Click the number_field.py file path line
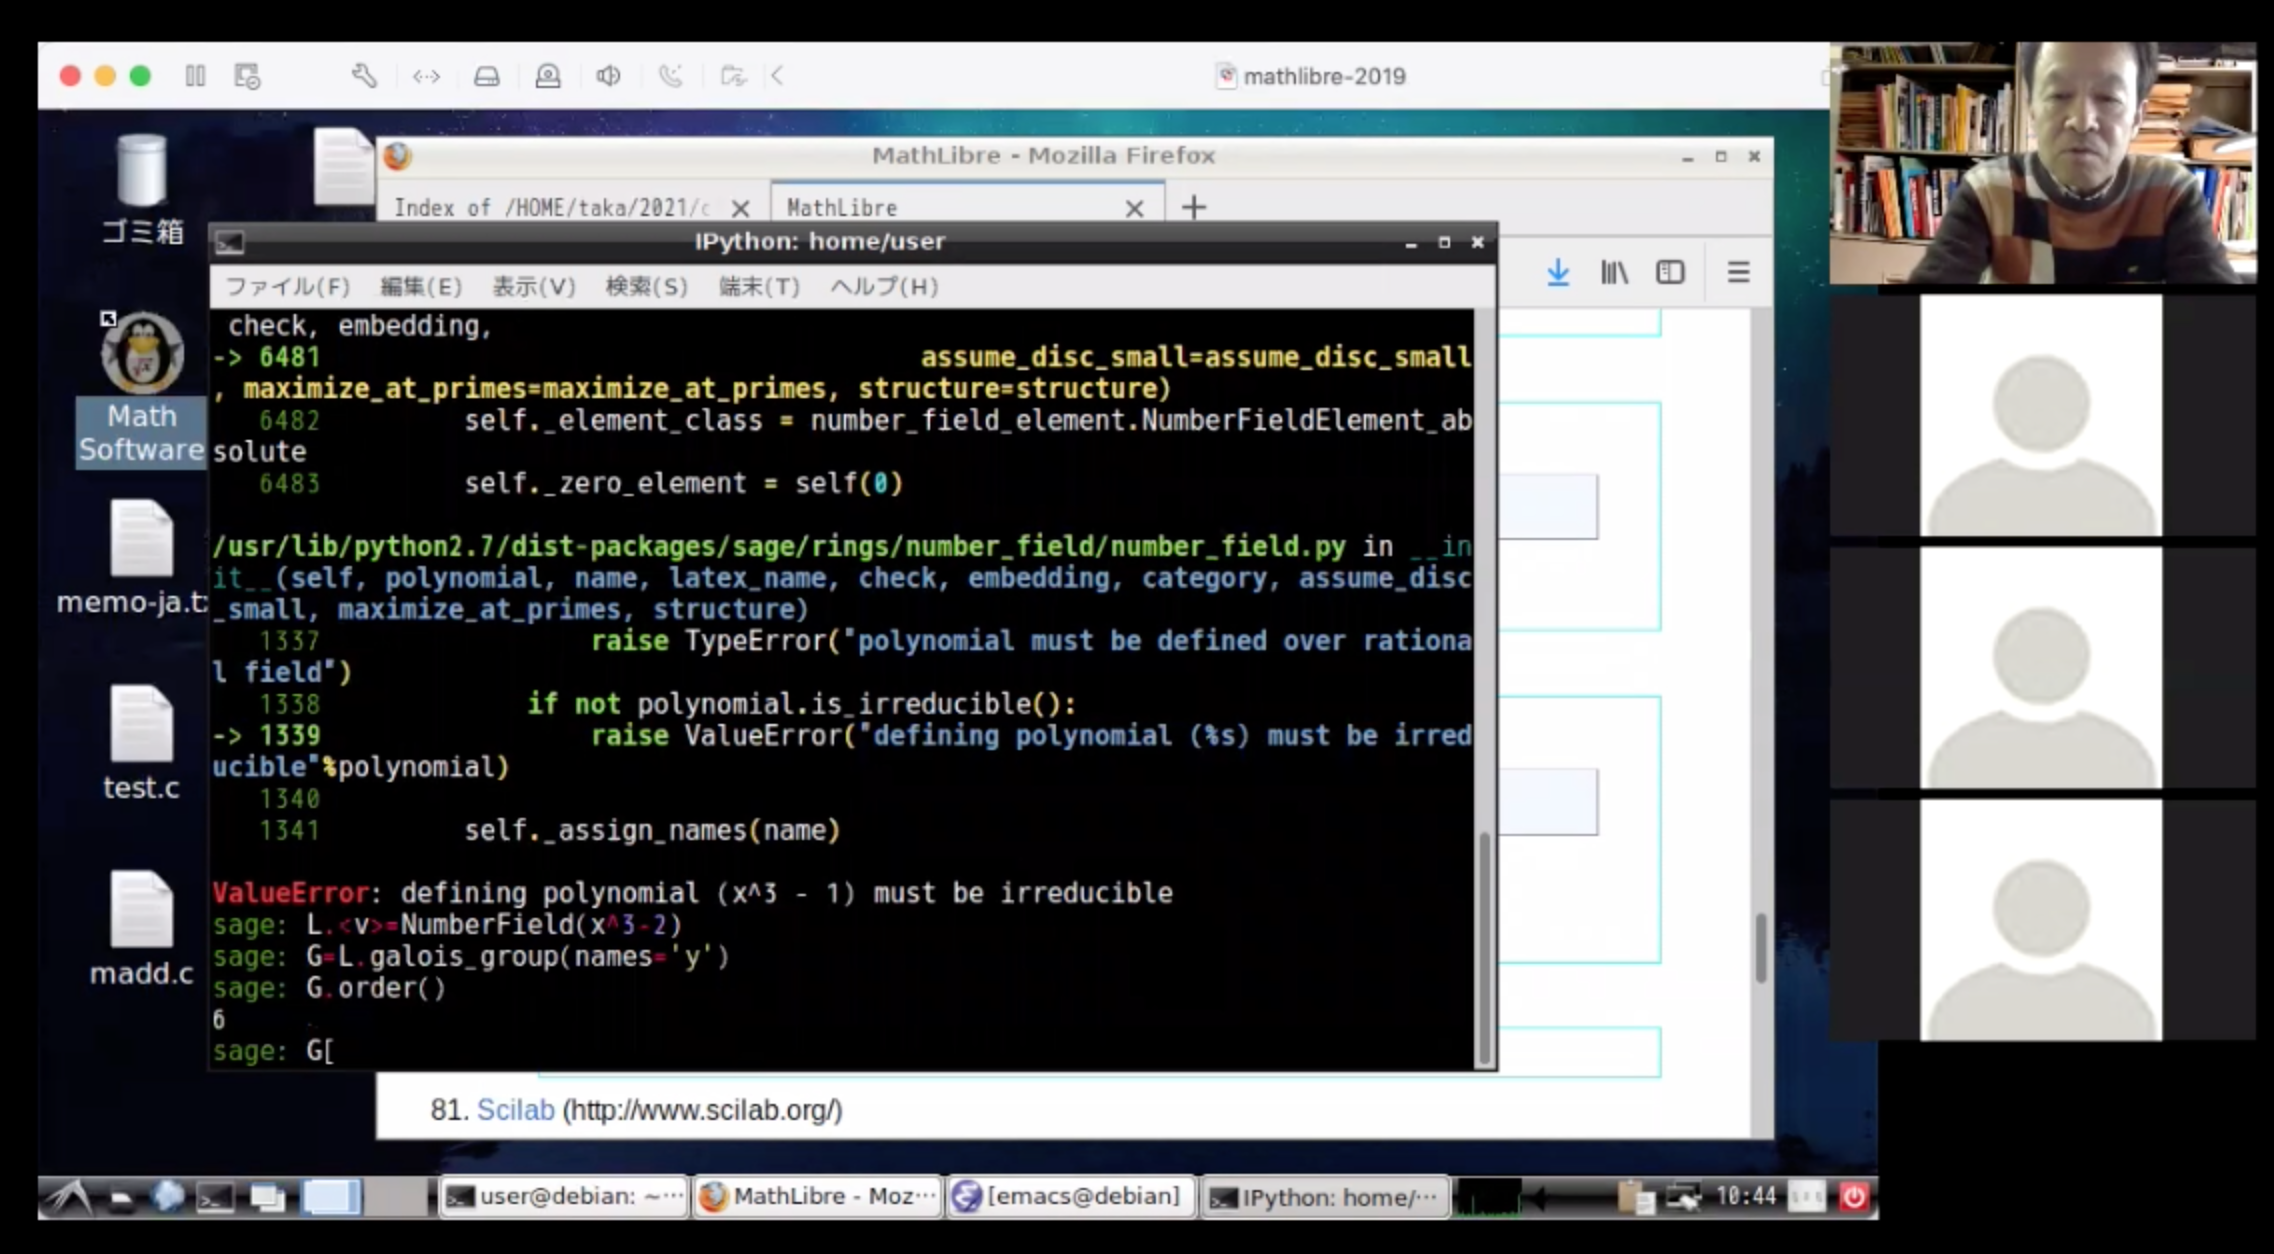 tap(779, 546)
